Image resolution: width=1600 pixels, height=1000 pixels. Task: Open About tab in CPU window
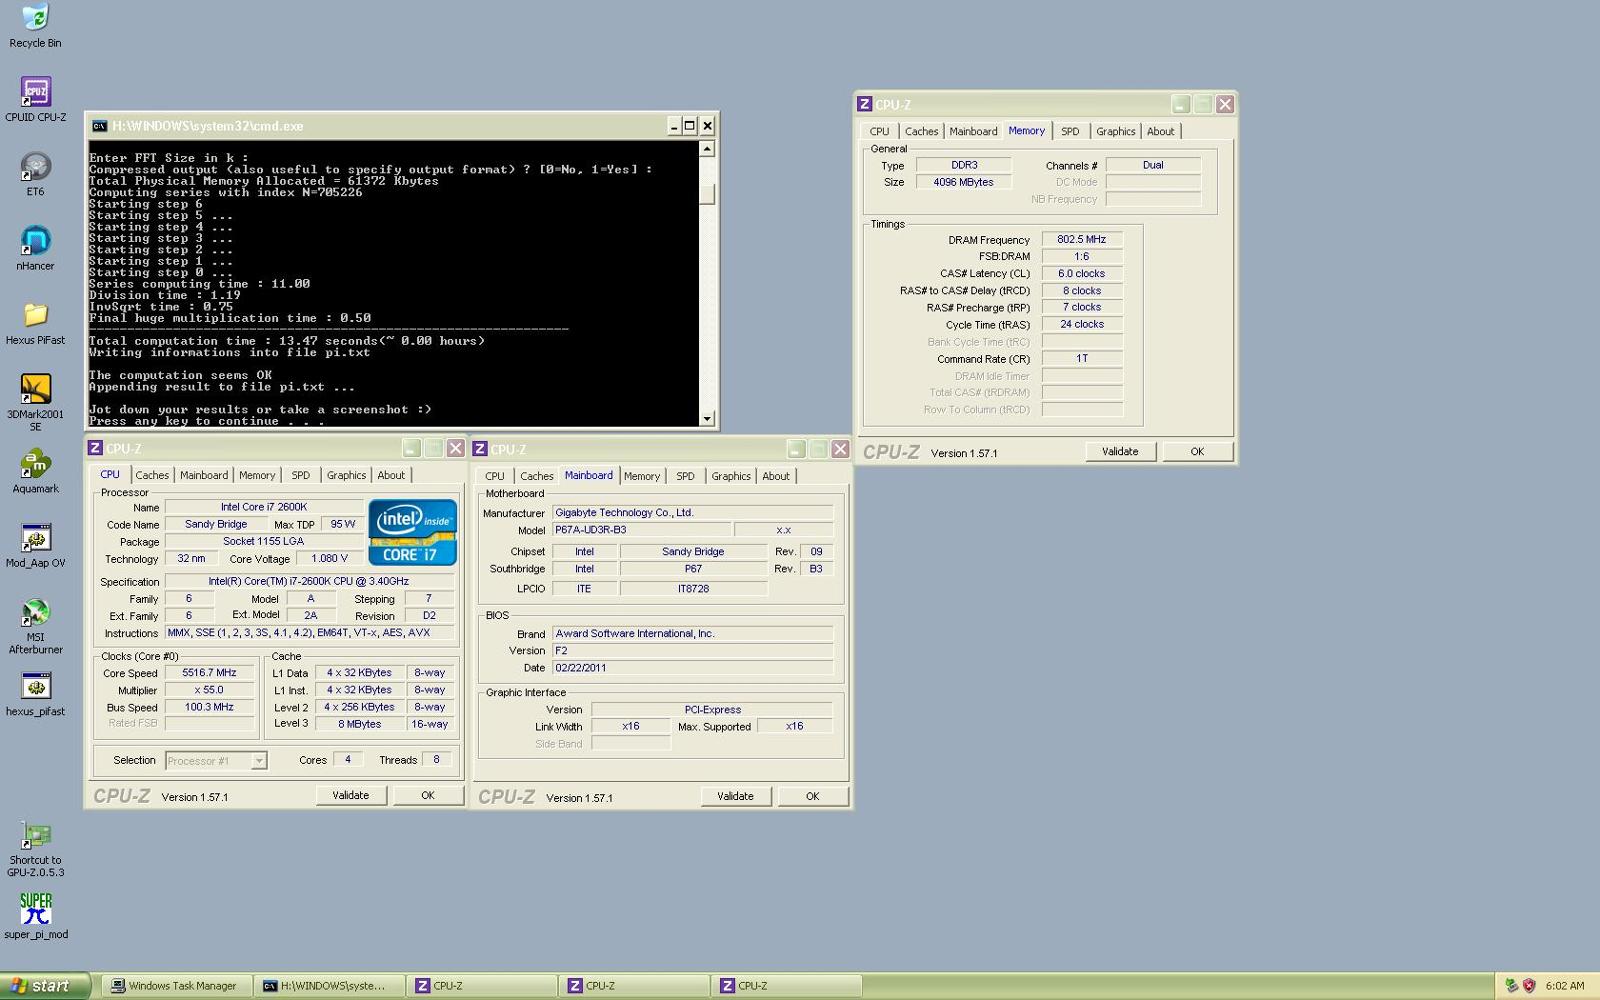click(x=391, y=475)
